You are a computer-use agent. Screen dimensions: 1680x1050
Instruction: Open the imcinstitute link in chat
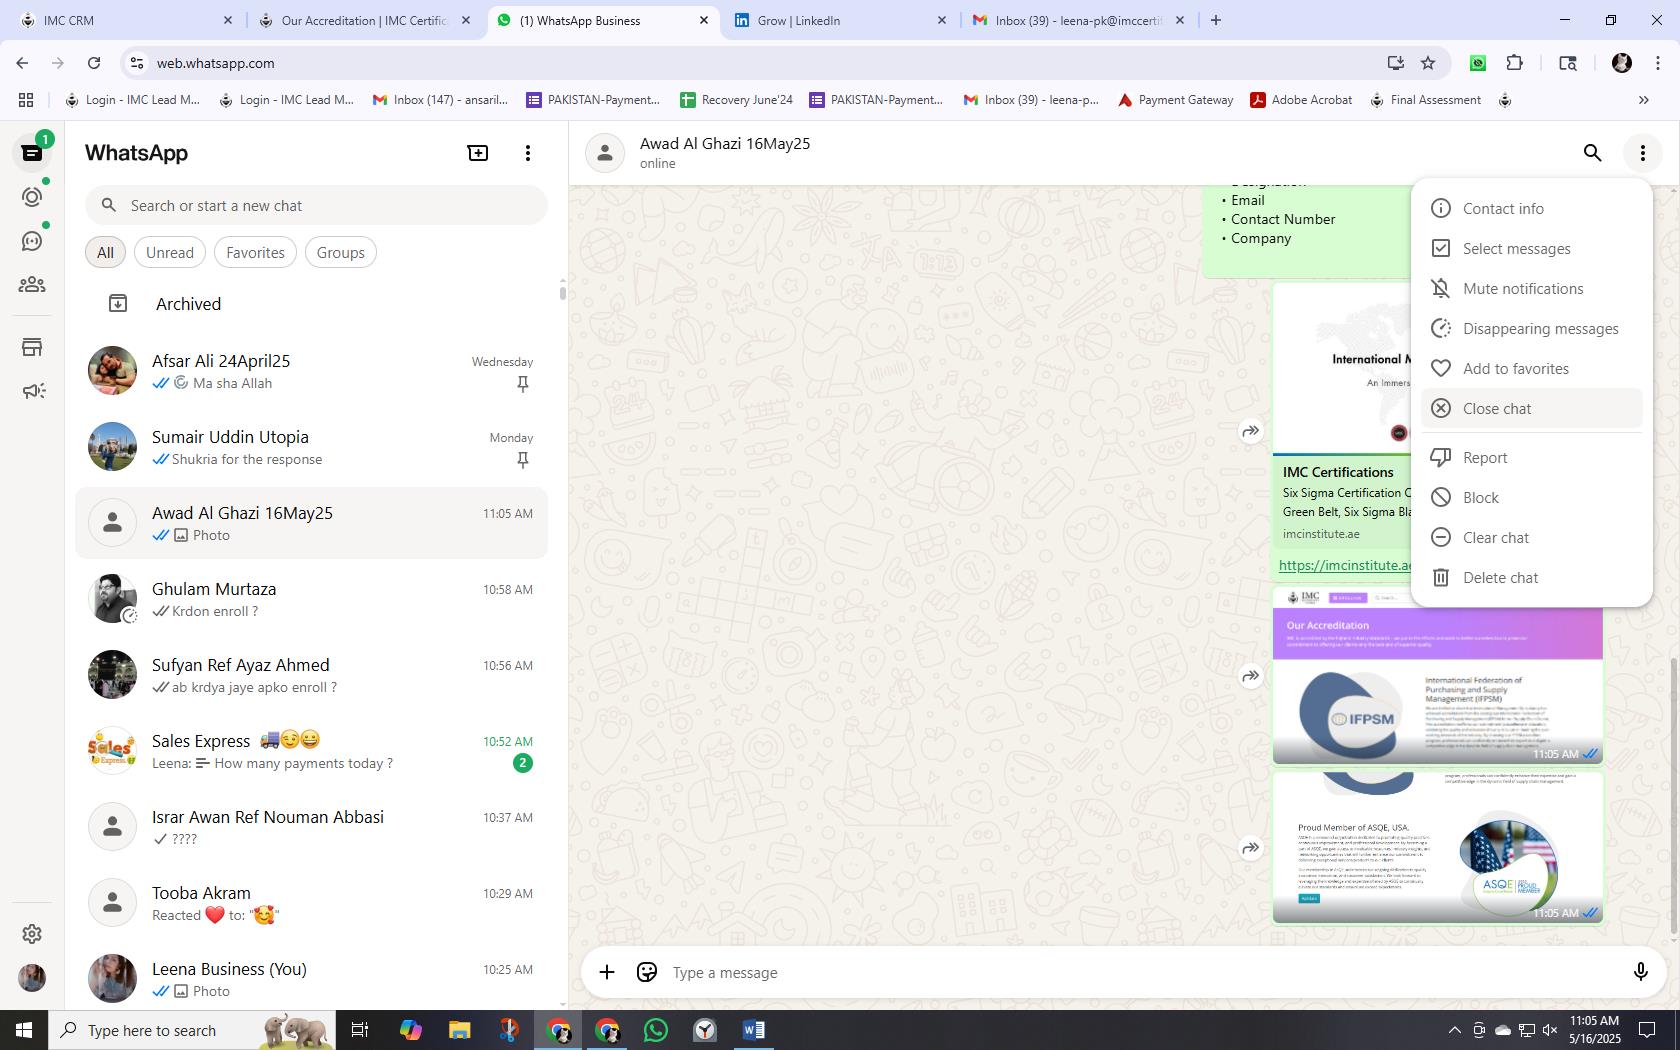[1345, 565]
